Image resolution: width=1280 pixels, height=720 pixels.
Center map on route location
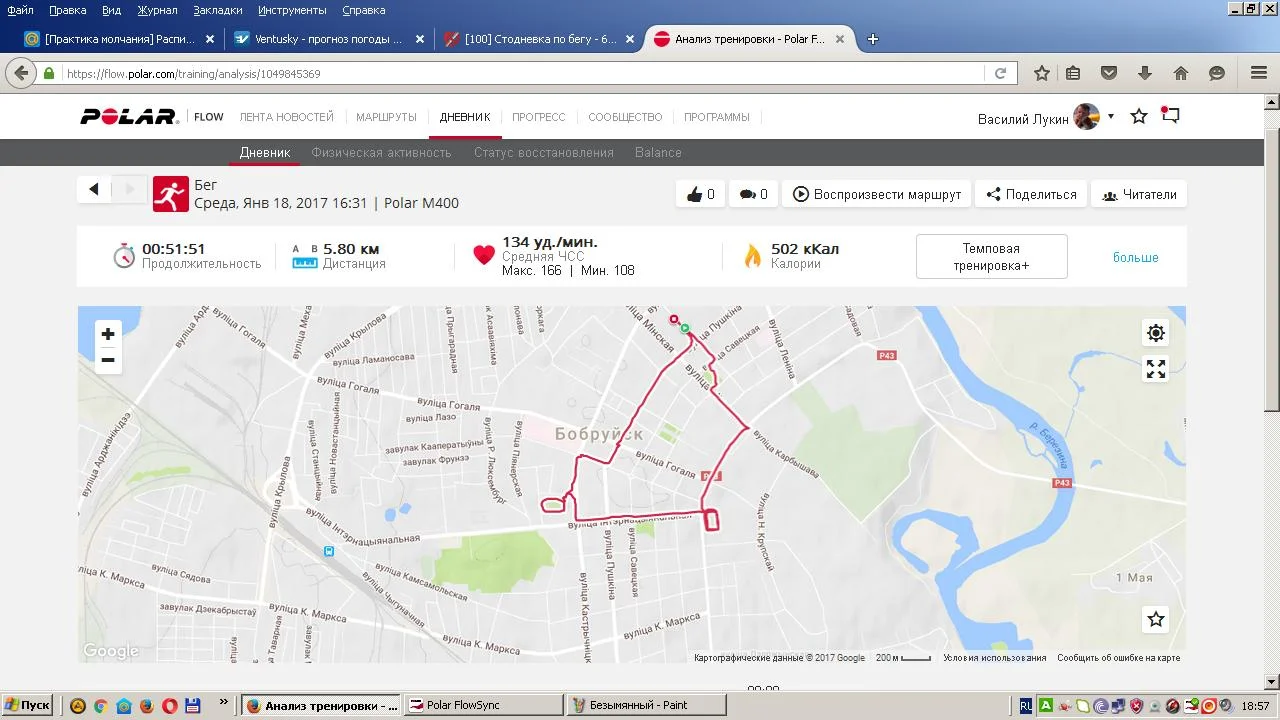pos(1156,333)
